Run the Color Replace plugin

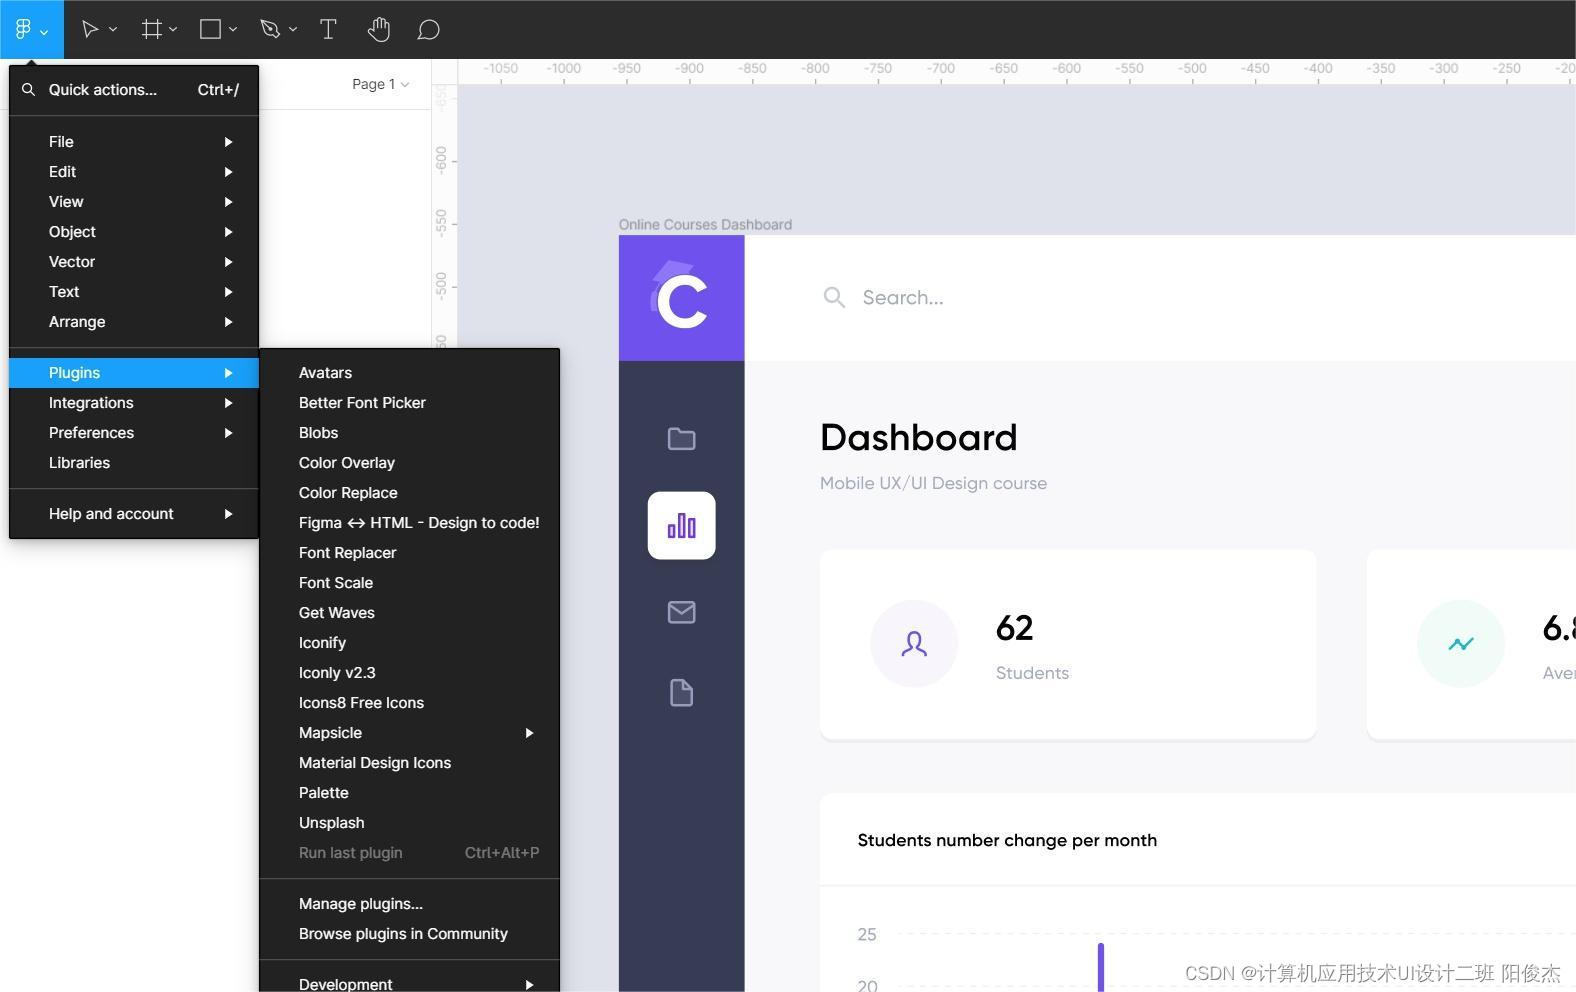[x=409, y=493]
